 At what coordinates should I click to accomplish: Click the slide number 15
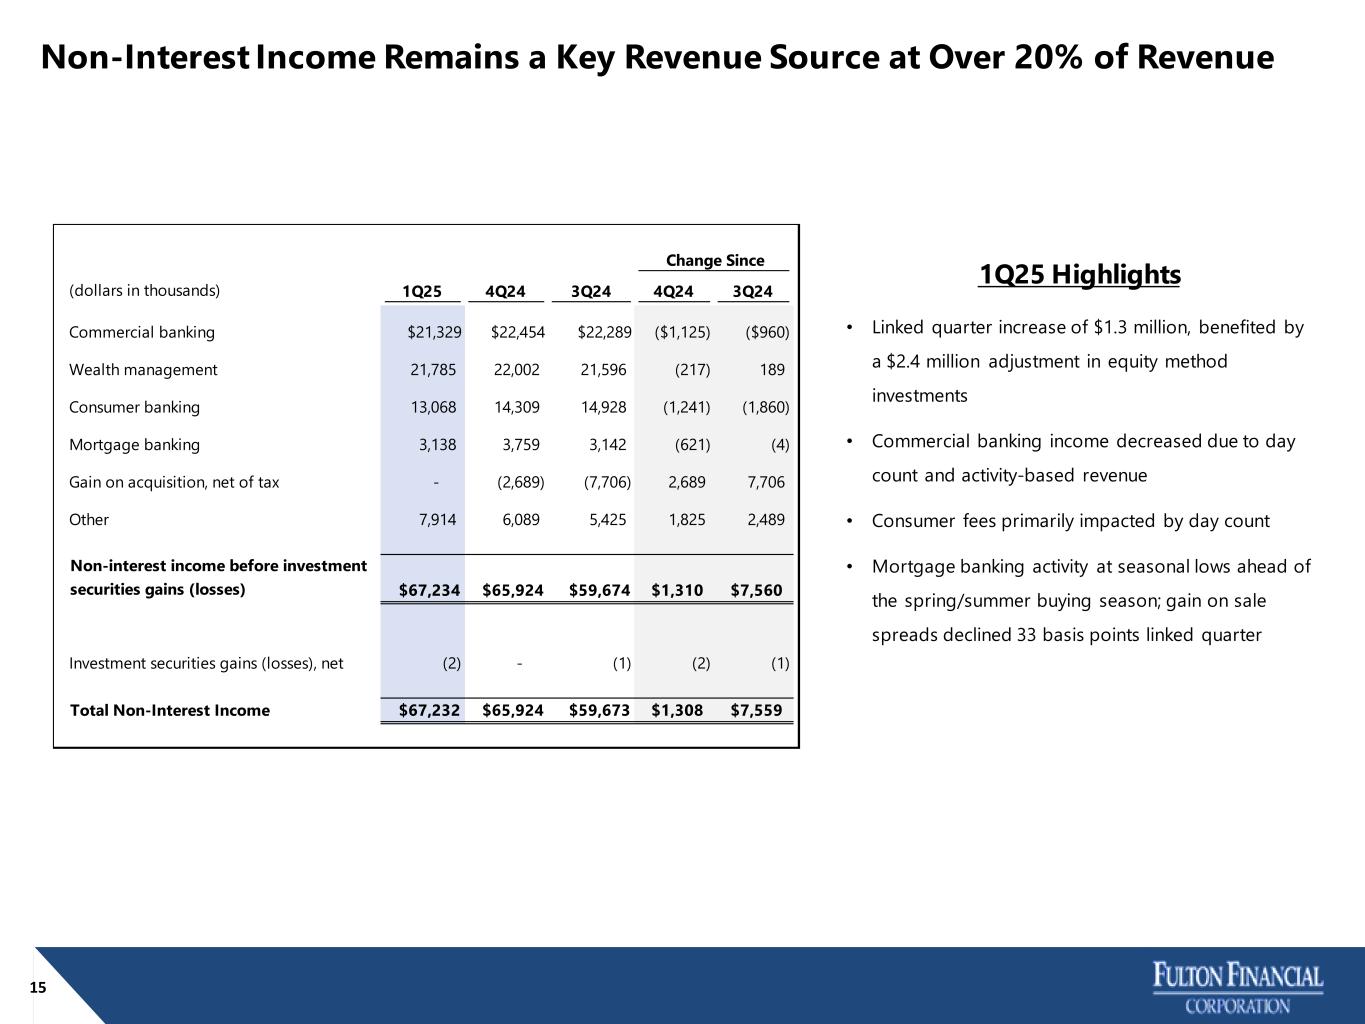click(38, 988)
